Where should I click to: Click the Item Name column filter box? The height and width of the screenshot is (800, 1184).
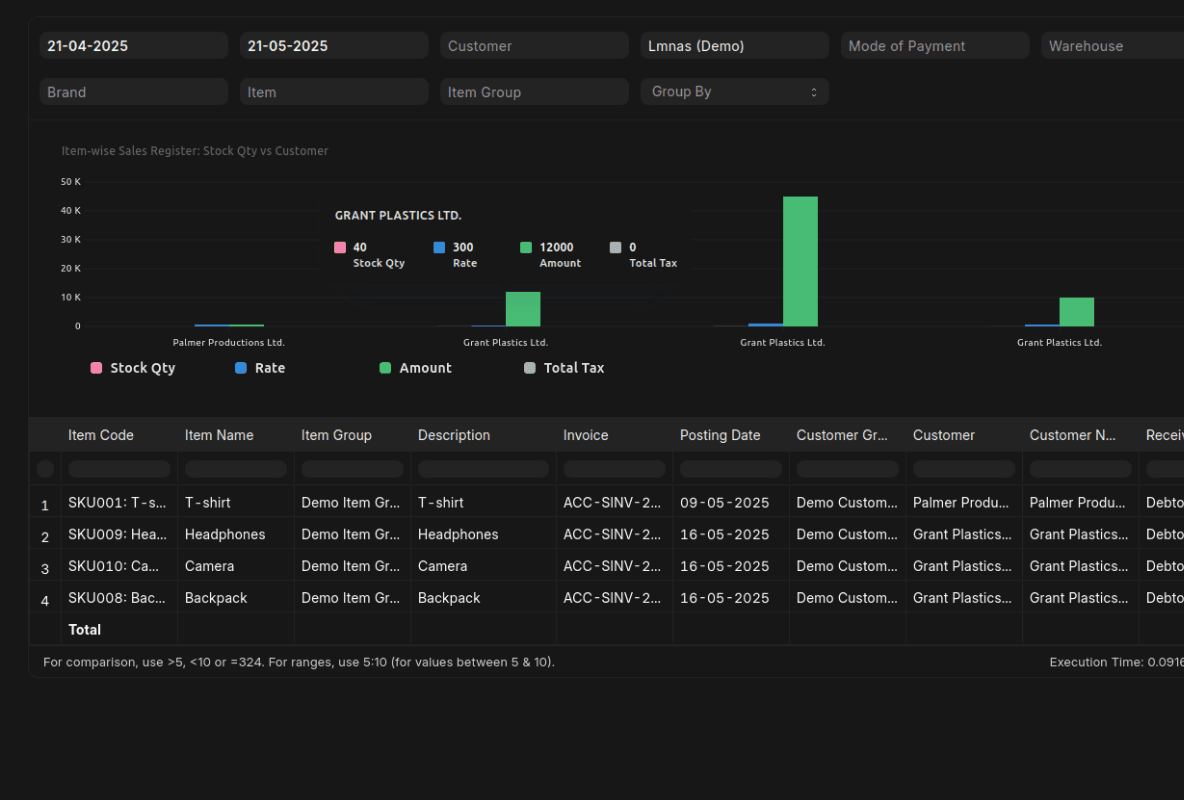[235, 468]
